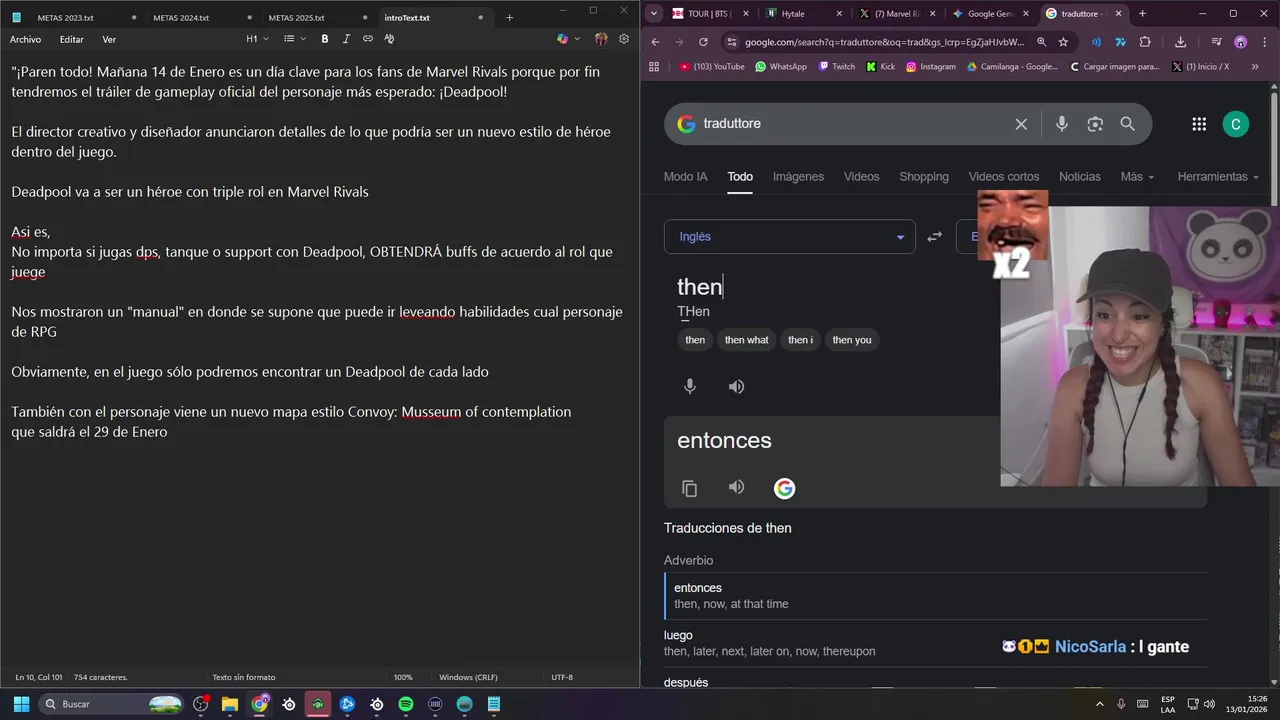Viewport: 1280px width, 720px height.
Task: Open File Explorer from the taskbar
Action: pos(229,704)
